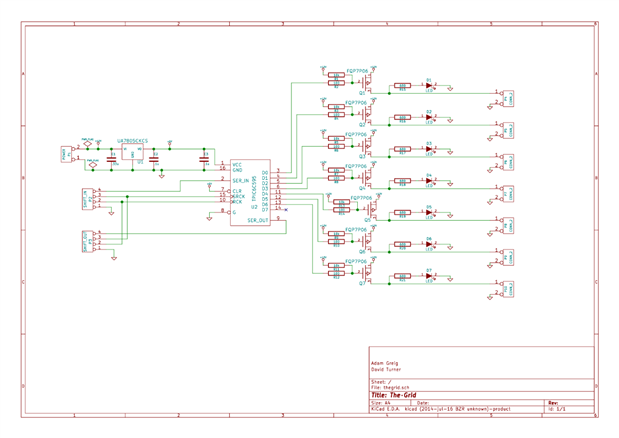Click the junction dot on the SRCK wire

click(x=127, y=197)
